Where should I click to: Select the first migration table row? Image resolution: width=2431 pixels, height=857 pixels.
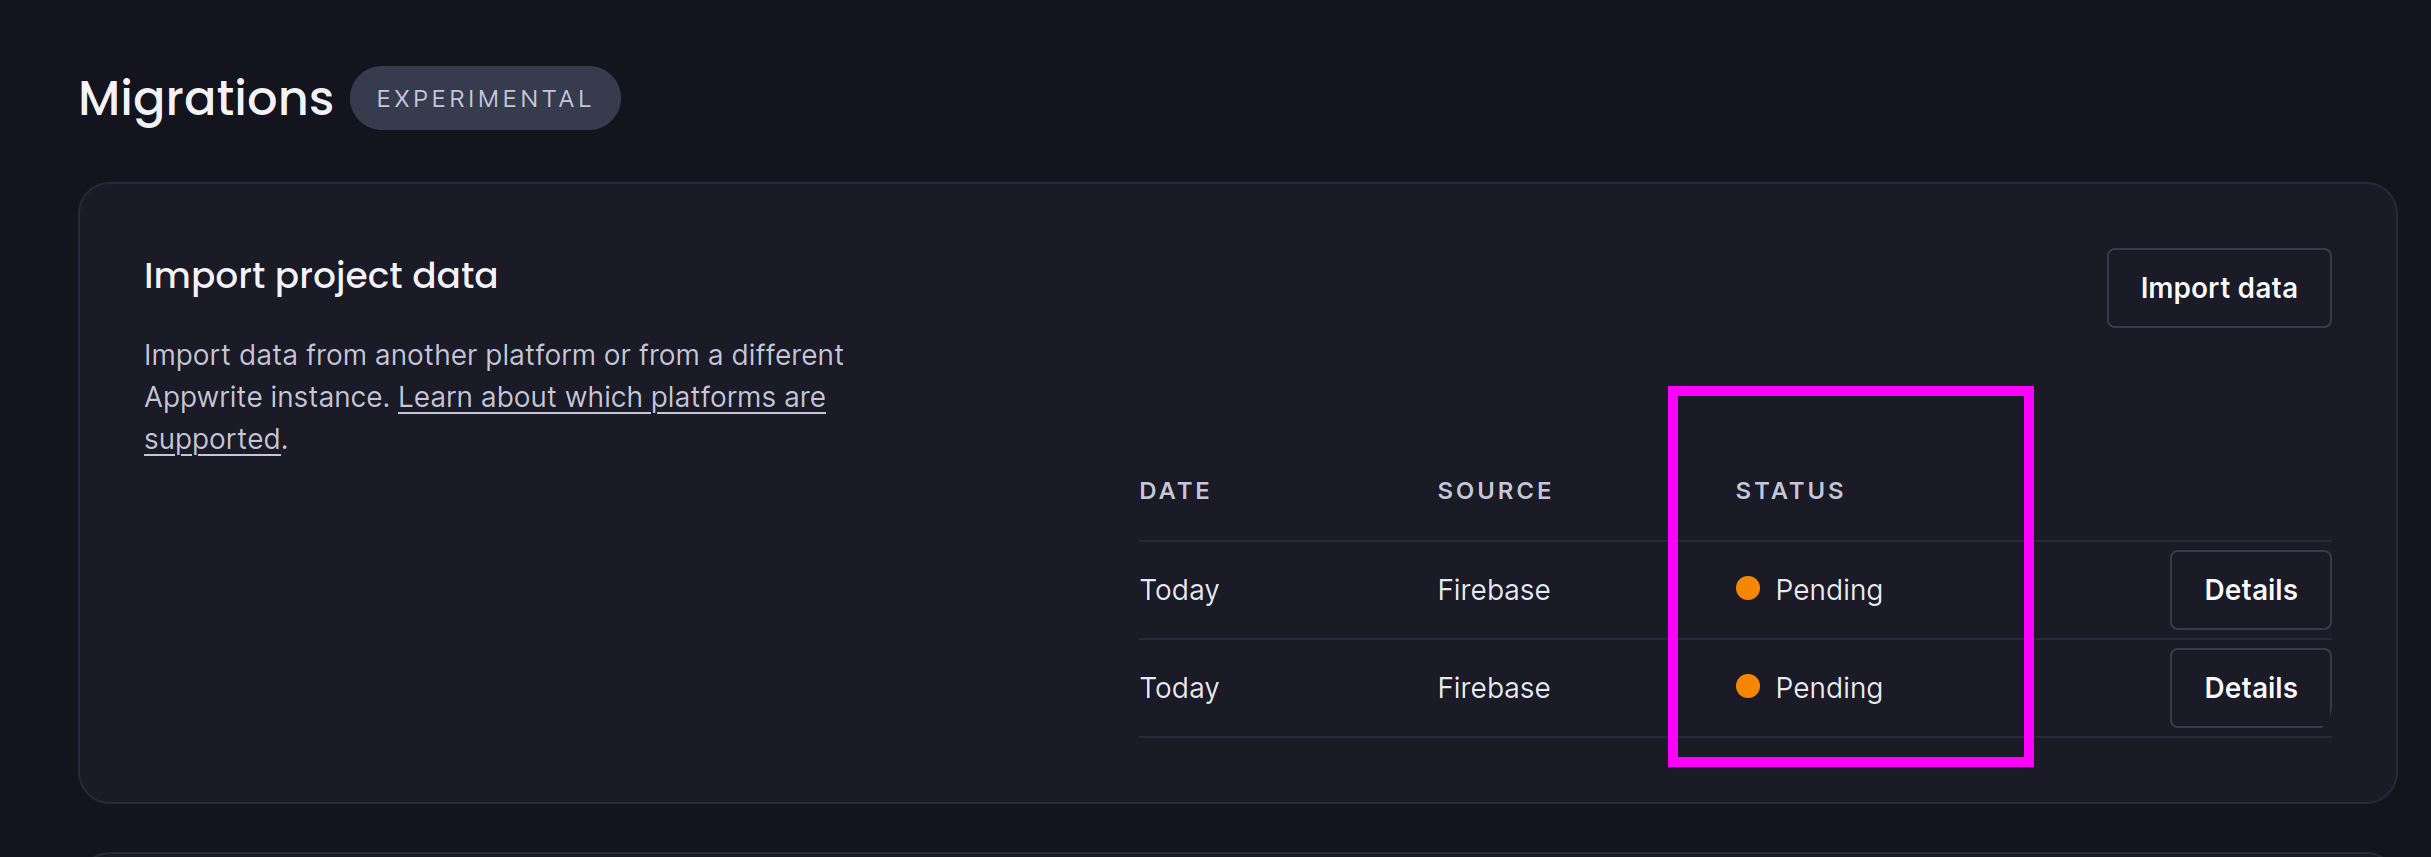(1650, 589)
